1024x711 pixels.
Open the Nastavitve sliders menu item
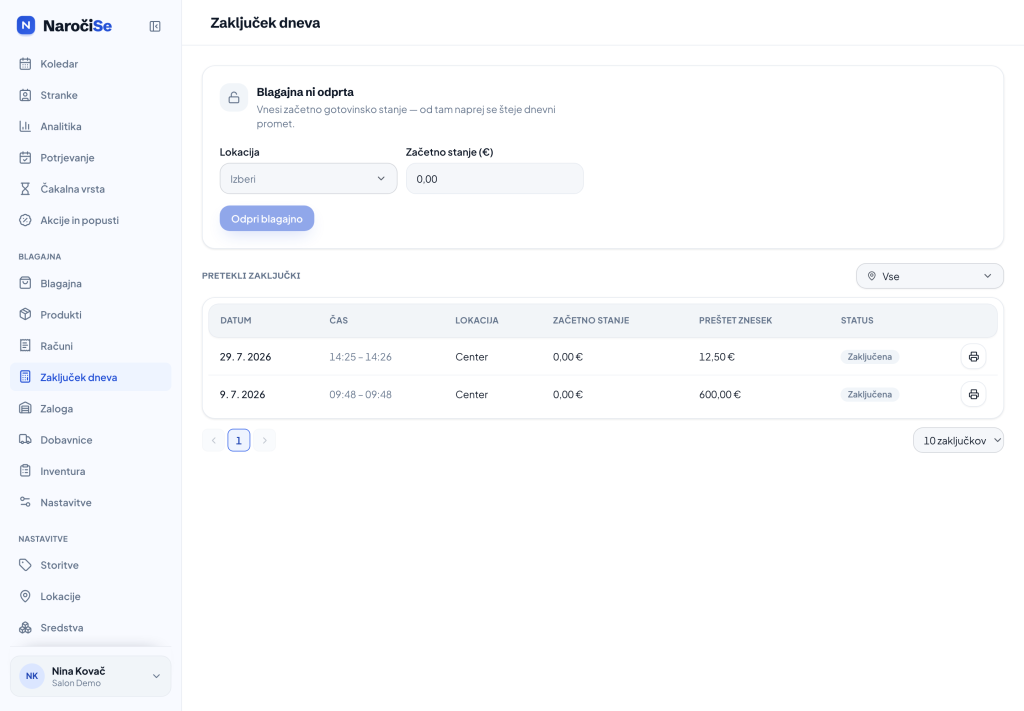pyautogui.click(x=91, y=503)
